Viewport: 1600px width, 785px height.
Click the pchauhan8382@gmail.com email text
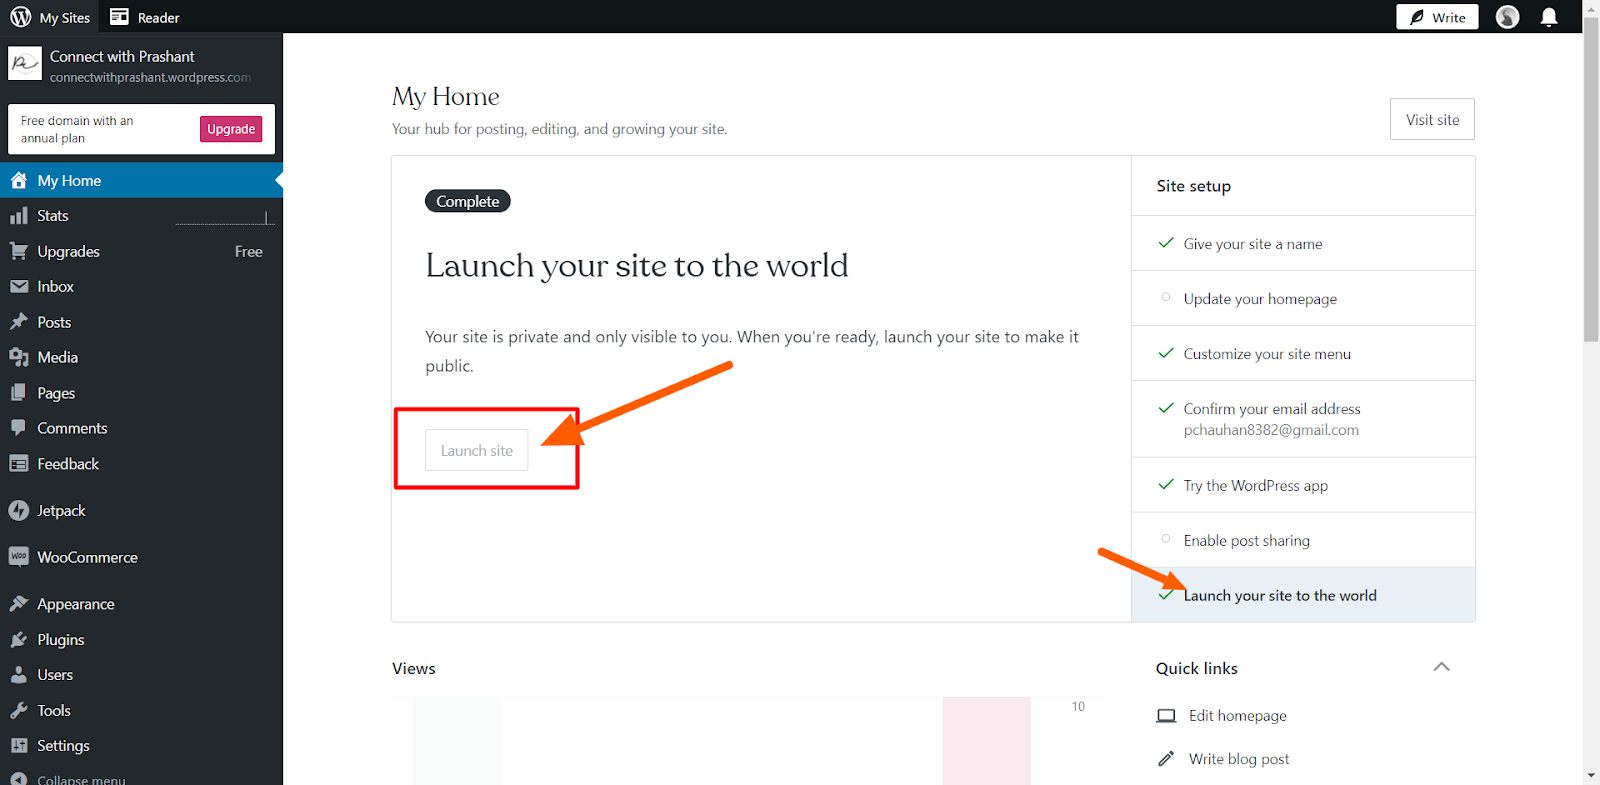1271,430
